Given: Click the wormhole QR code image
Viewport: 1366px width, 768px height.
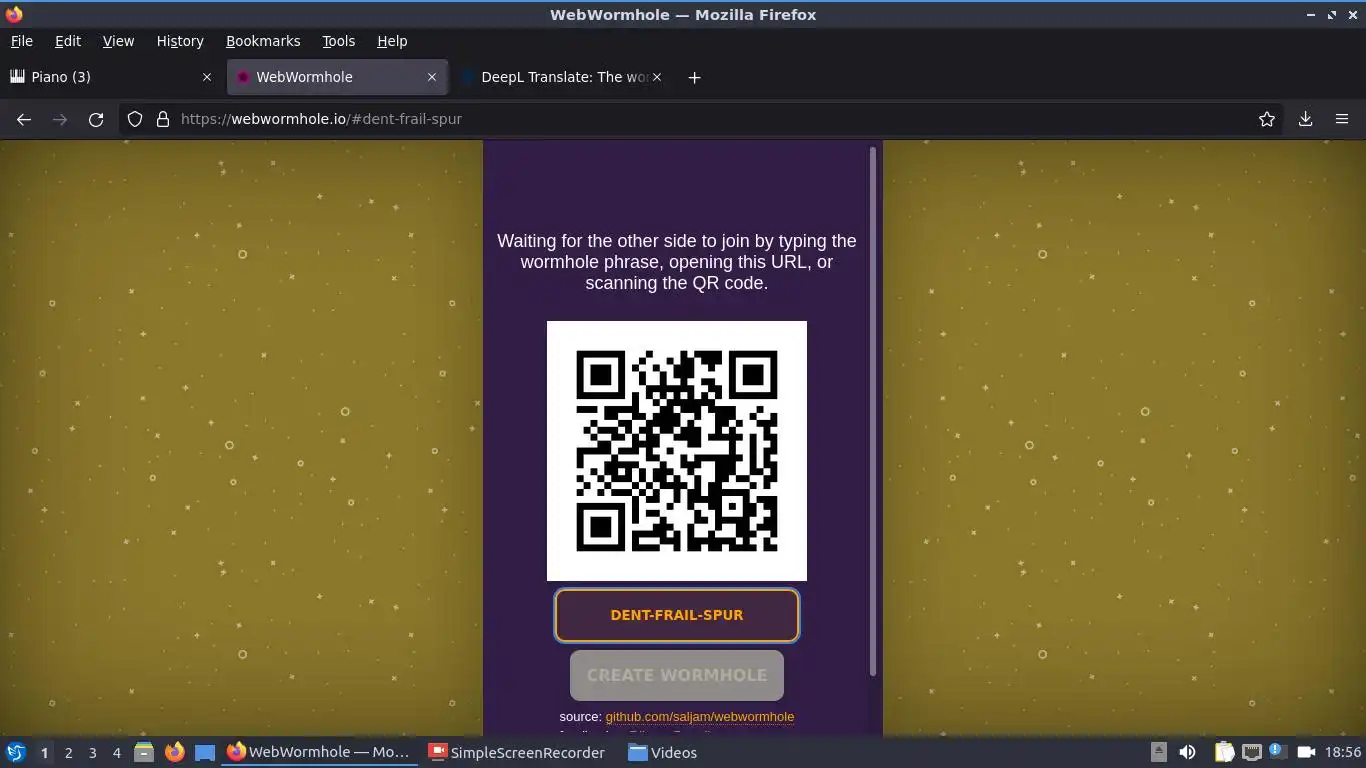Looking at the screenshot, I should pyautogui.click(x=677, y=451).
